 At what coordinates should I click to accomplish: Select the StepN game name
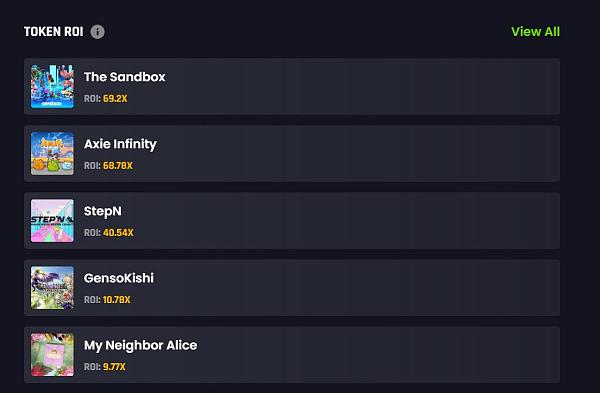coord(103,212)
